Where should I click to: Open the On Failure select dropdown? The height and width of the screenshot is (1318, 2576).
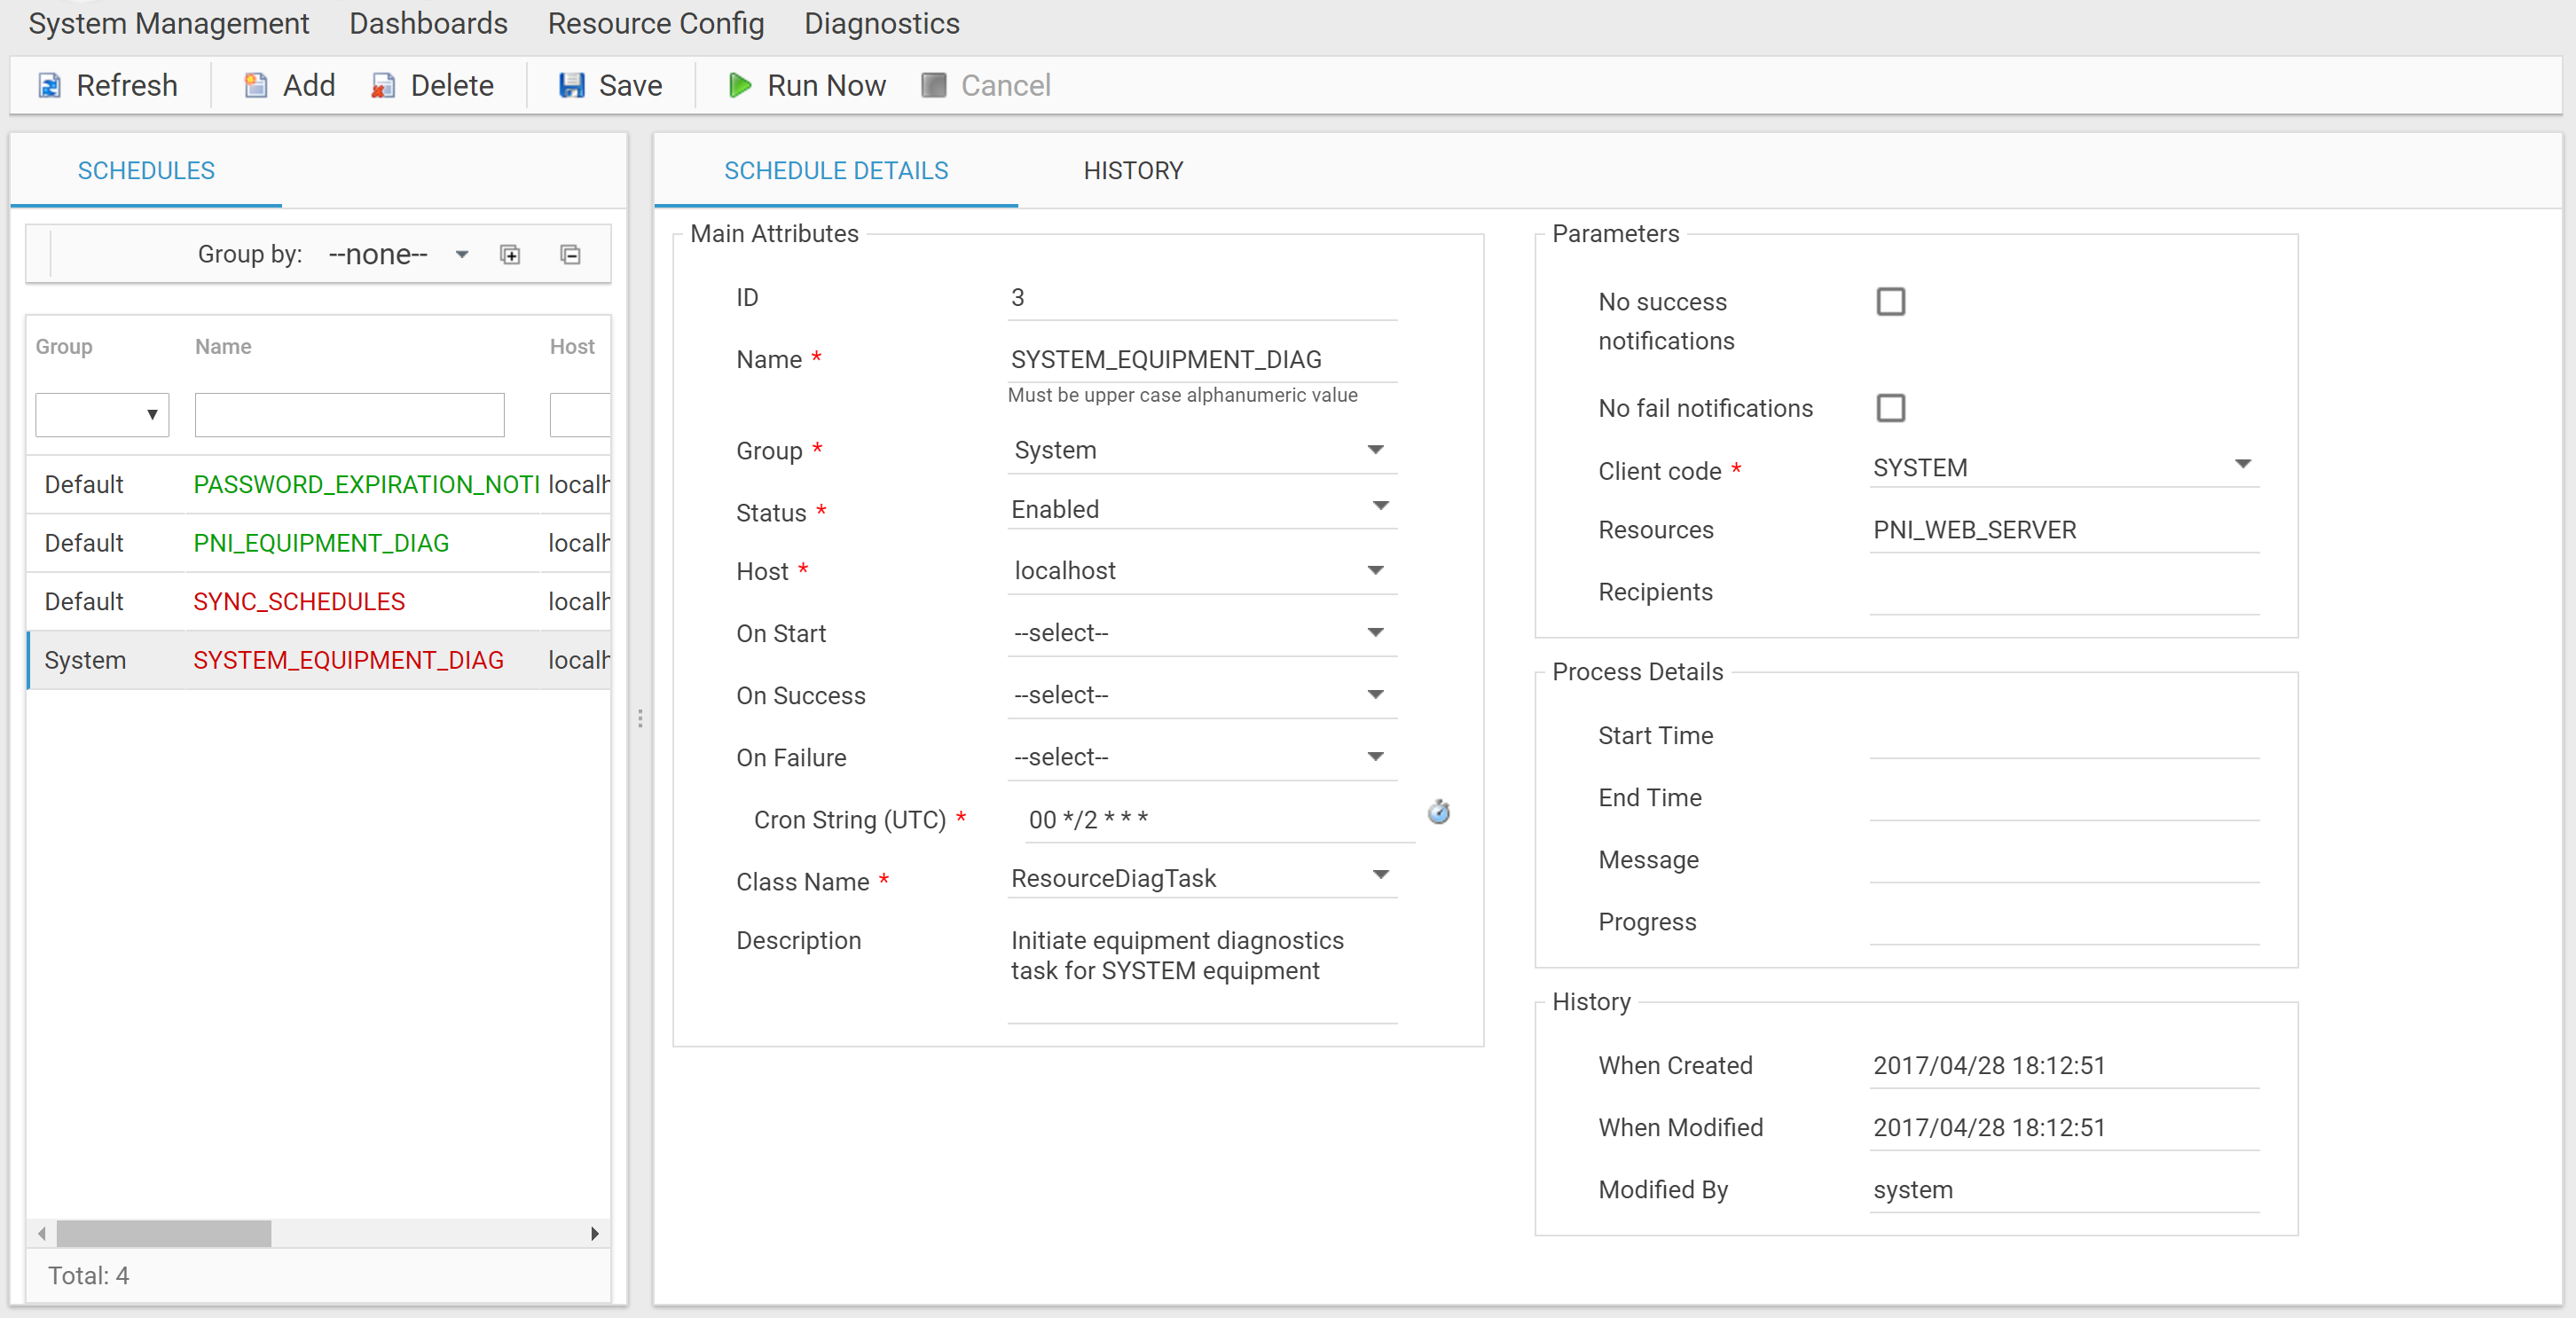click(x=1201, y=757)
